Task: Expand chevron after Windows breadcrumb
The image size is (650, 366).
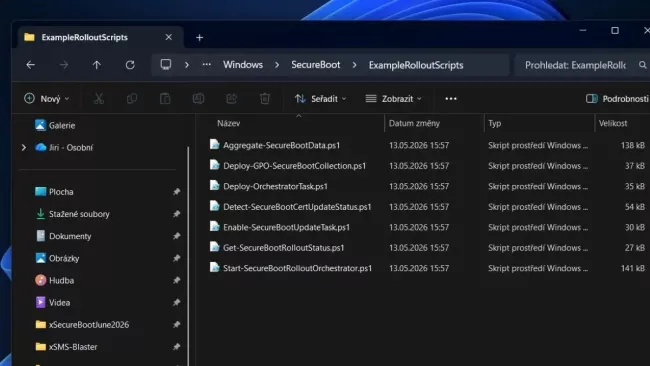Action: coord(277,65)
